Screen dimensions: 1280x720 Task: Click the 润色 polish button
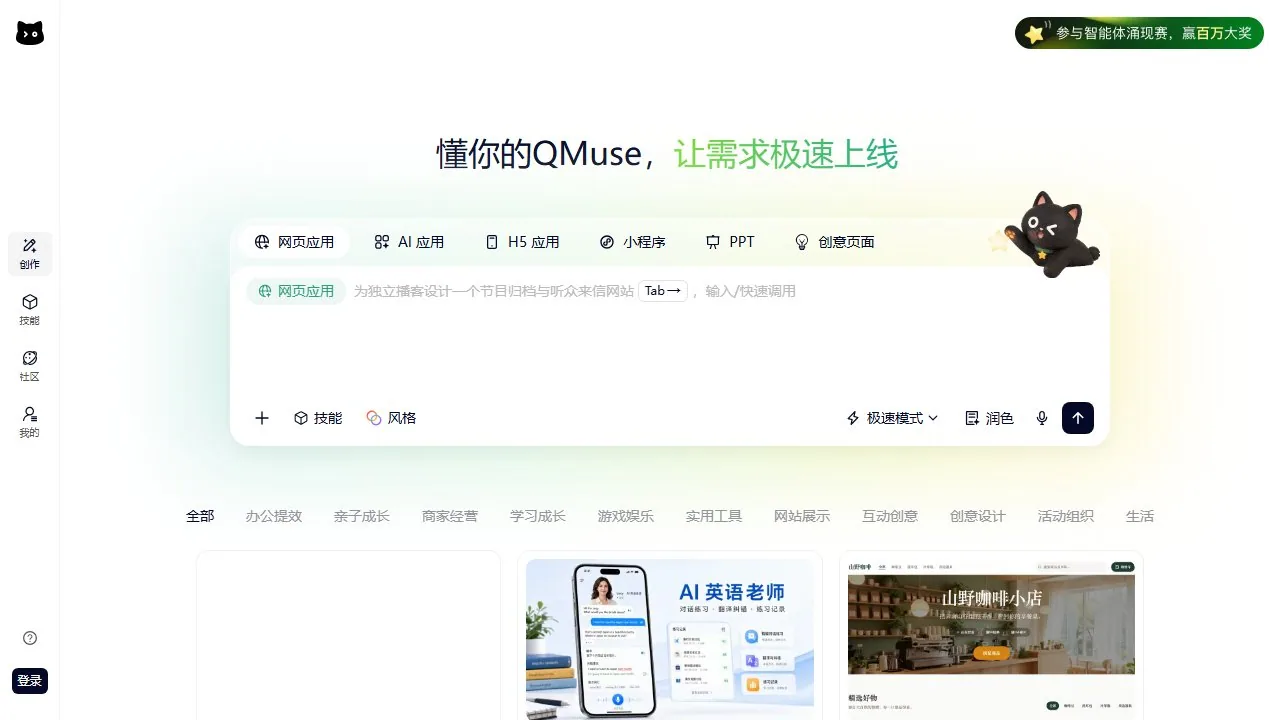tap(989, 418)
